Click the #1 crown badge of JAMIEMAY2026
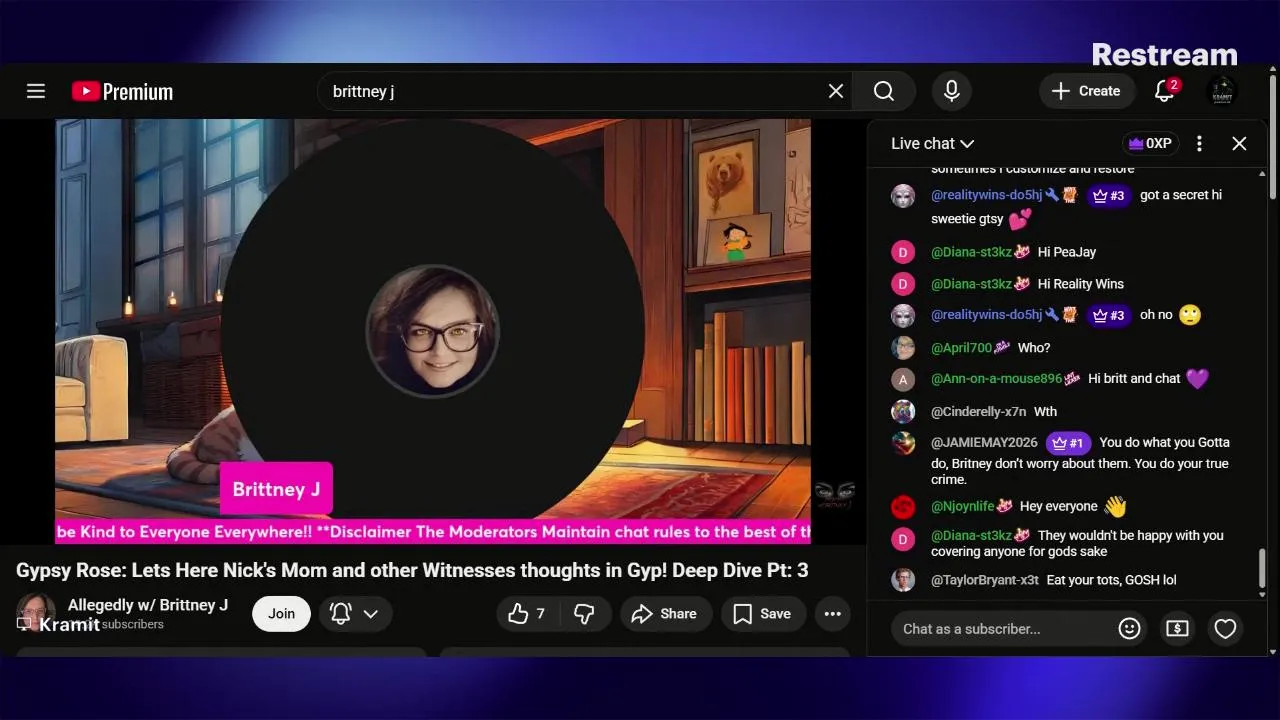1280x720 pixels. pyautogui.click(x=1068, y=443)
